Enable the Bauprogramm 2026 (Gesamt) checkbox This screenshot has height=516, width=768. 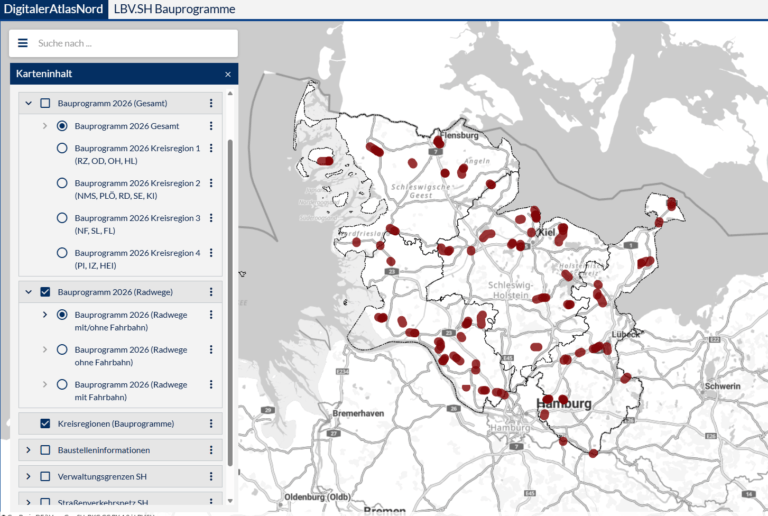pyautogui.click(x=45, y=103)
